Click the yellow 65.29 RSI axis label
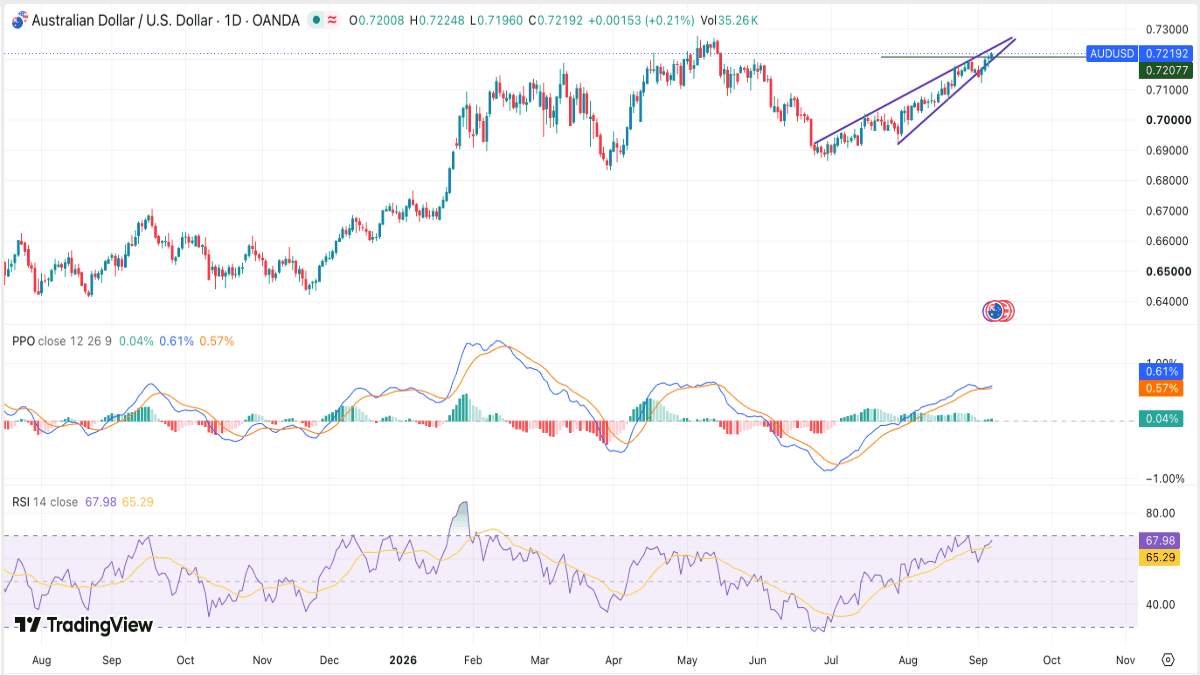1200x675 pixels. tap(1160, 555)
